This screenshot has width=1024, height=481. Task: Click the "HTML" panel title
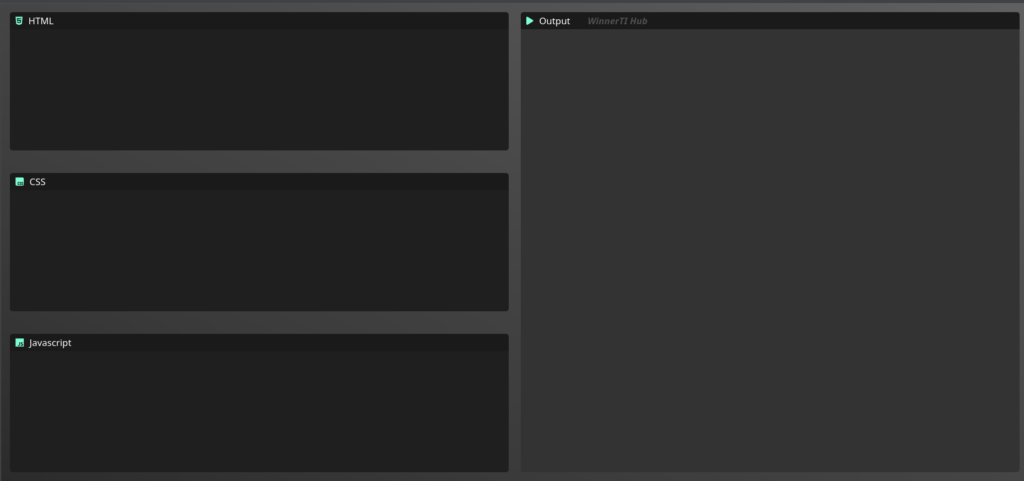point(41,21)
